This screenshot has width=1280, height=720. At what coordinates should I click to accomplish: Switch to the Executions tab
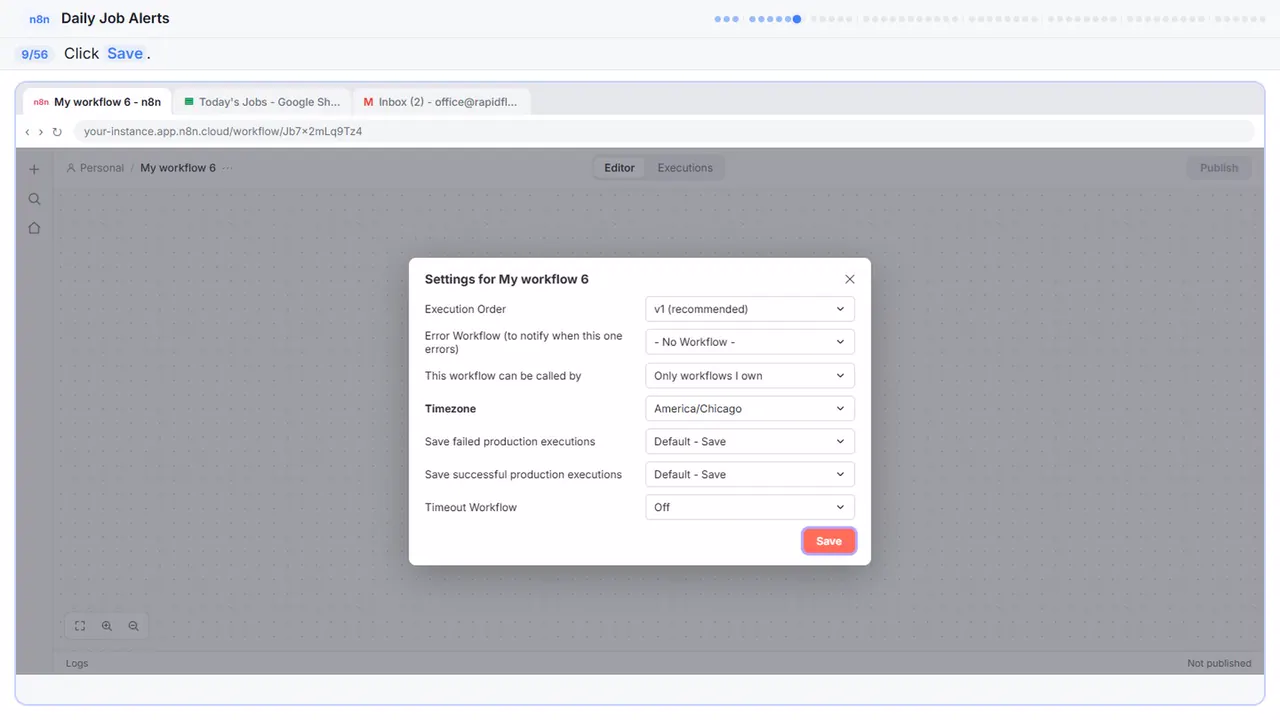pos(685,168)
